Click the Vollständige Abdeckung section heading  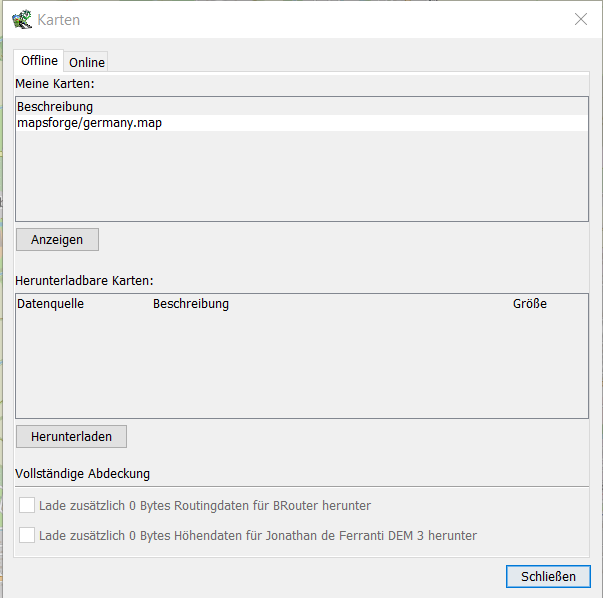83,474
